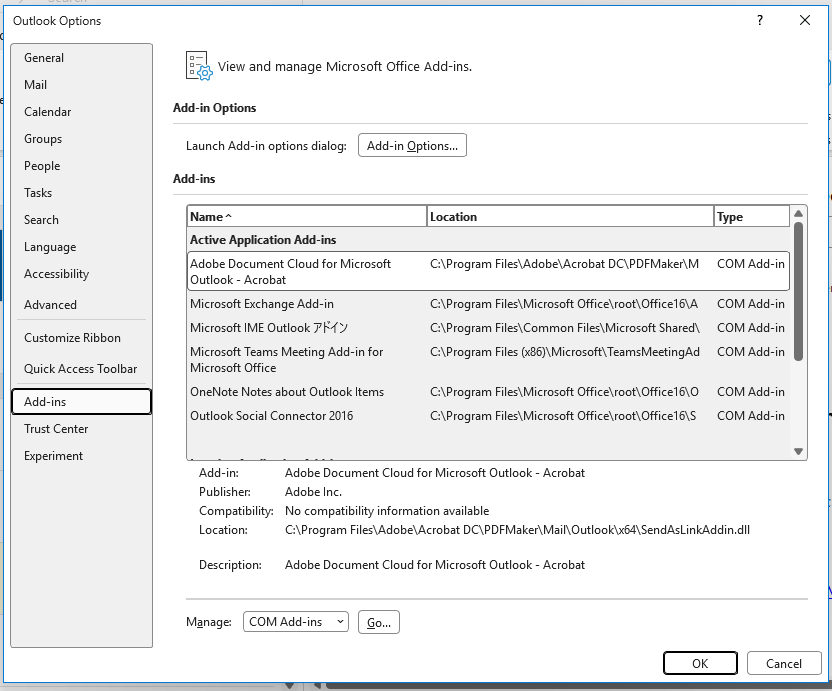
Task: Click the Adobe Inc. publisher text
Action: pyautogui.click(x=314, y=492)
